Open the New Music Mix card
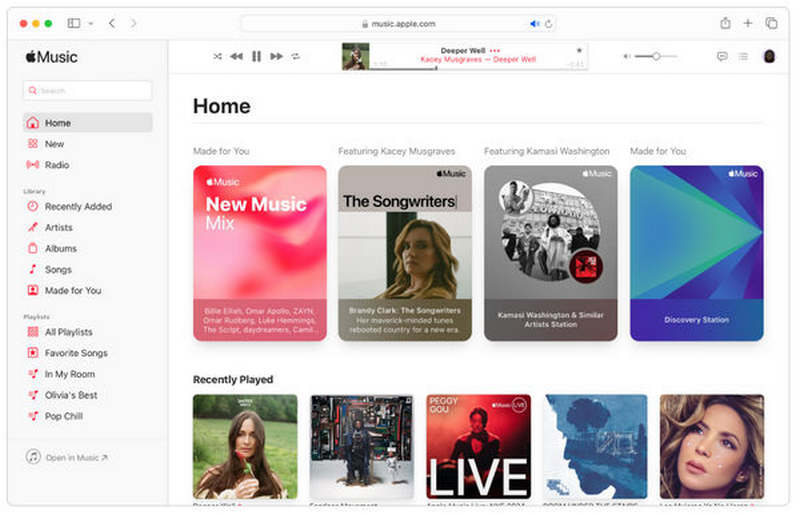Image resolution: width=800 pixels, height=515 pixels. pyautogui.click(x=260, y=253)
